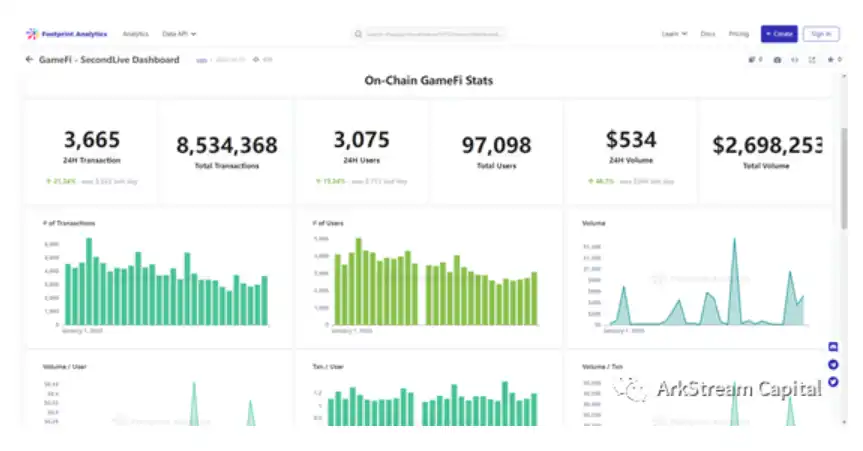This screenshot has width=863, height=451.
Task: Click the 24H Transaction percent change
Action: (61, 181)
